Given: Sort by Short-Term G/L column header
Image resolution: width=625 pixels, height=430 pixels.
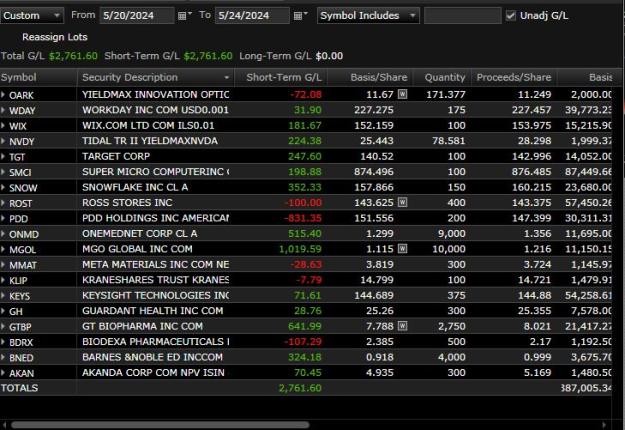Looking at the screenshot, I should [x=284, y=77].
